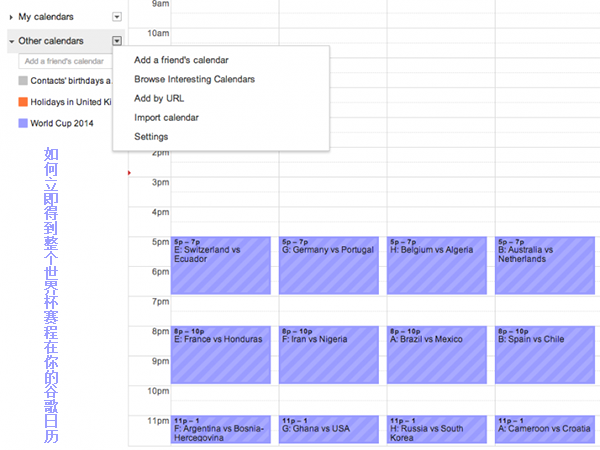Select Browse Interesting Calendars menu item
This screenshot has width=600, height=450.
click(194, 79)
